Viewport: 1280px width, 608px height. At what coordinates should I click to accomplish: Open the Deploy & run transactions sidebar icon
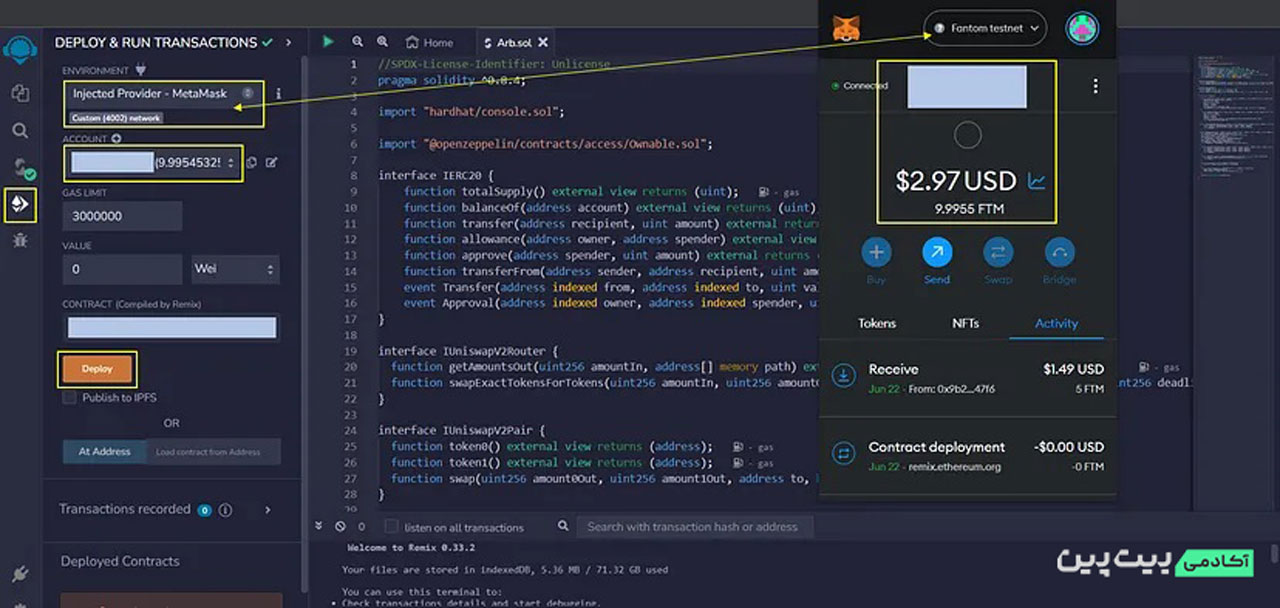(x=20, y=204)
